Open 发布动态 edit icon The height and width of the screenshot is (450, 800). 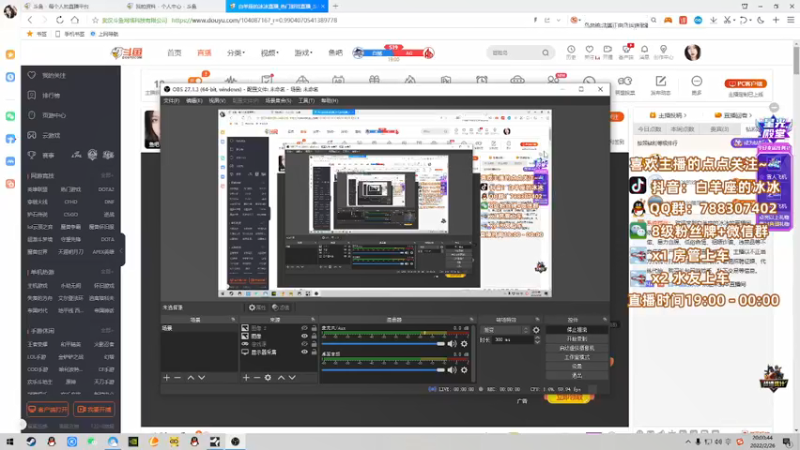661,82
